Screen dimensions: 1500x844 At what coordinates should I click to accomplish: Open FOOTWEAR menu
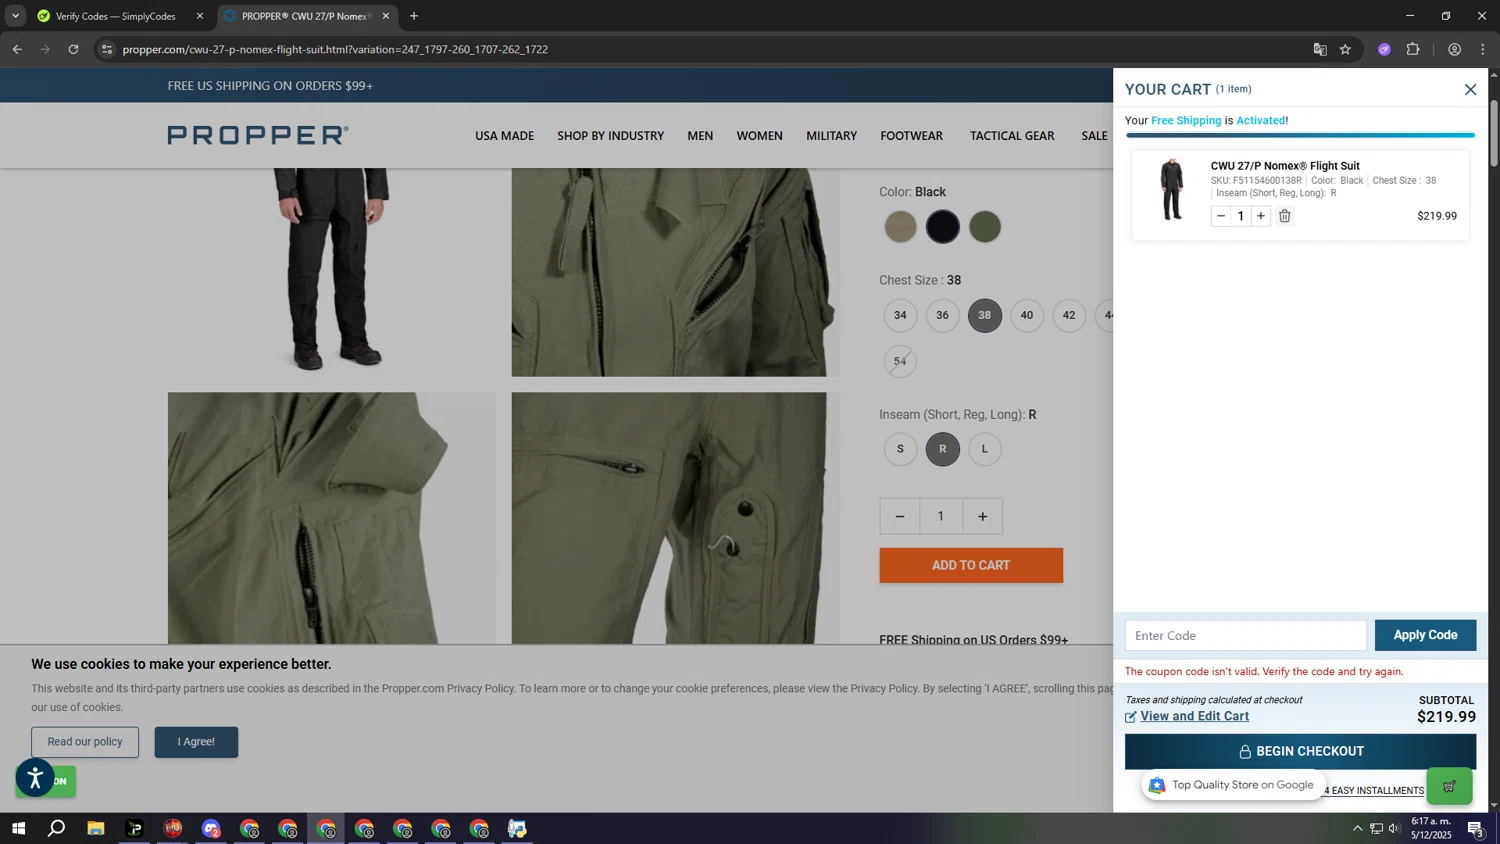coord(911,136)
